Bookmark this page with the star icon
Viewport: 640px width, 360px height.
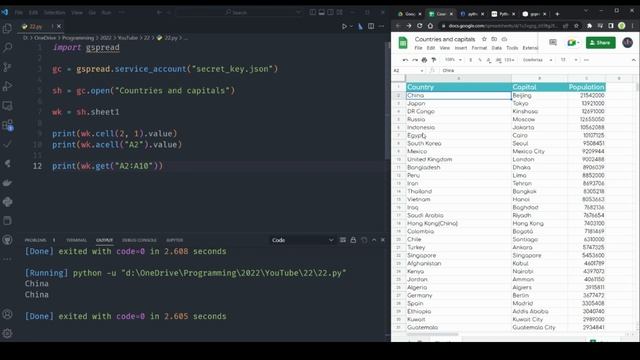[x=576, y=26]
